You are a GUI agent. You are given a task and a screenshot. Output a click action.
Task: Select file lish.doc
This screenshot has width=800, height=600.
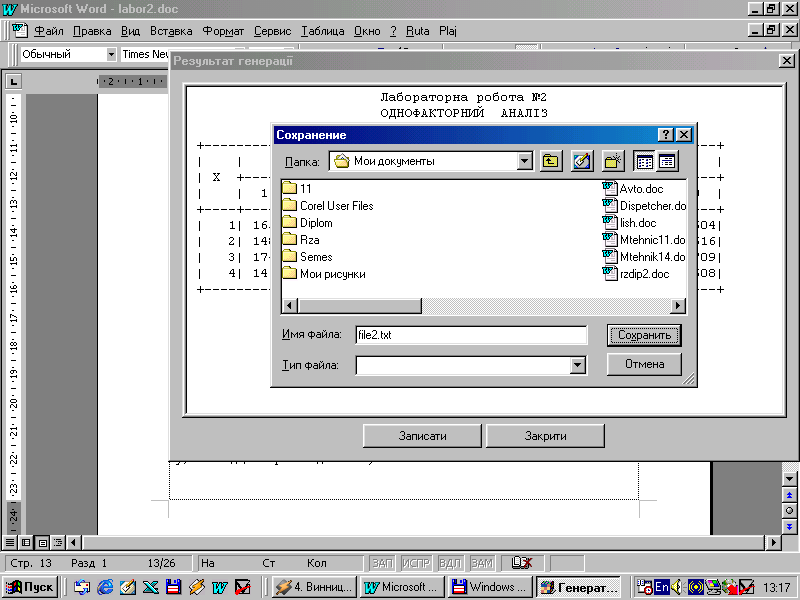(629, 223)
